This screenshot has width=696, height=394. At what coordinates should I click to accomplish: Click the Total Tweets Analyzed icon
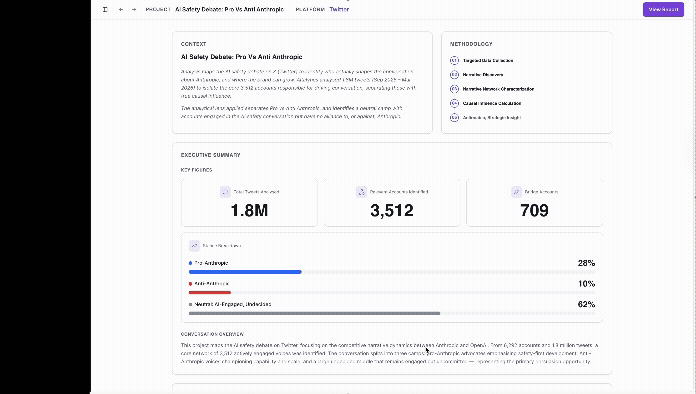pos(225,192)
